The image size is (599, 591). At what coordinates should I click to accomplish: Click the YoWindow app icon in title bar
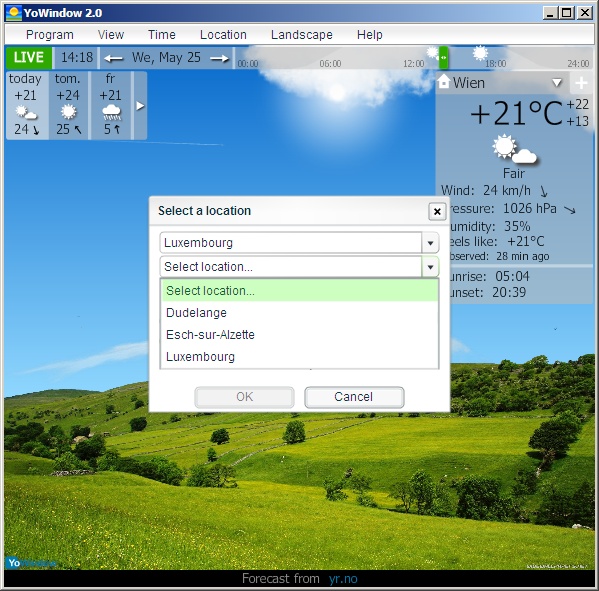click(14, 13)
